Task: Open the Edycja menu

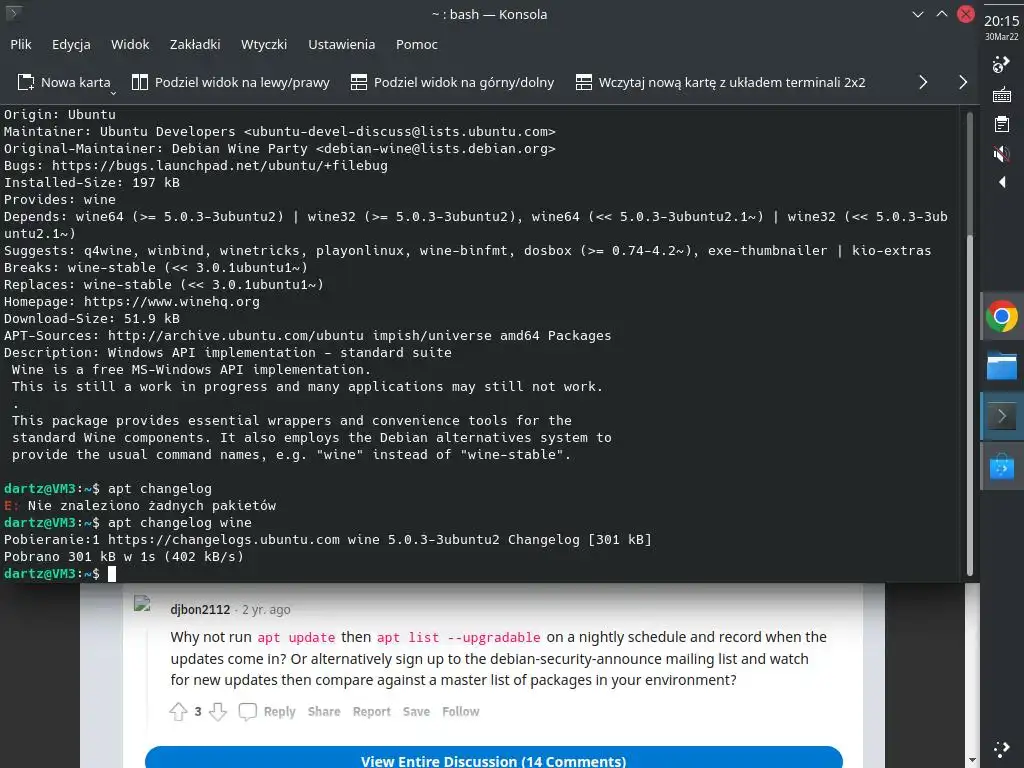Action: [x=71, y=44]
